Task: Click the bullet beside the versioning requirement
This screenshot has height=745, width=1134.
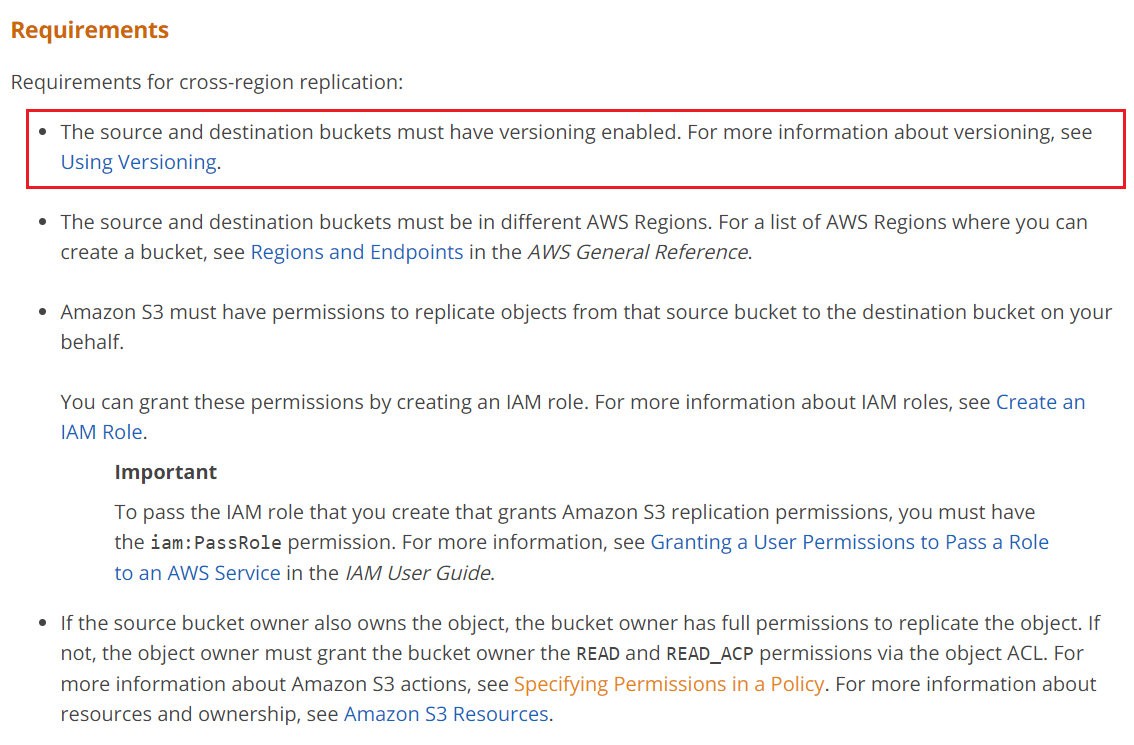Action: coord(43,132)
